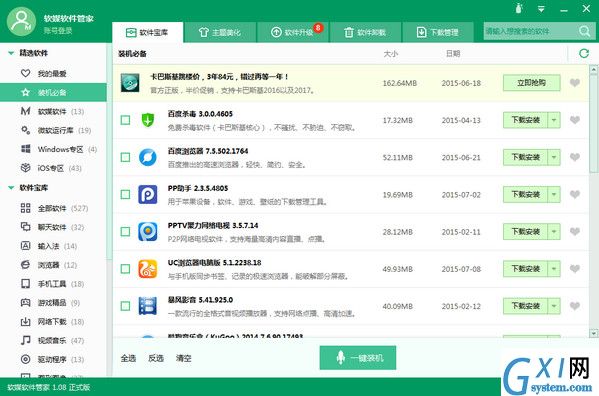The width and height of the screenshot is (599, 396).
Task: Check the 百度浏览器 checkbox
Action: pos(125,157)
